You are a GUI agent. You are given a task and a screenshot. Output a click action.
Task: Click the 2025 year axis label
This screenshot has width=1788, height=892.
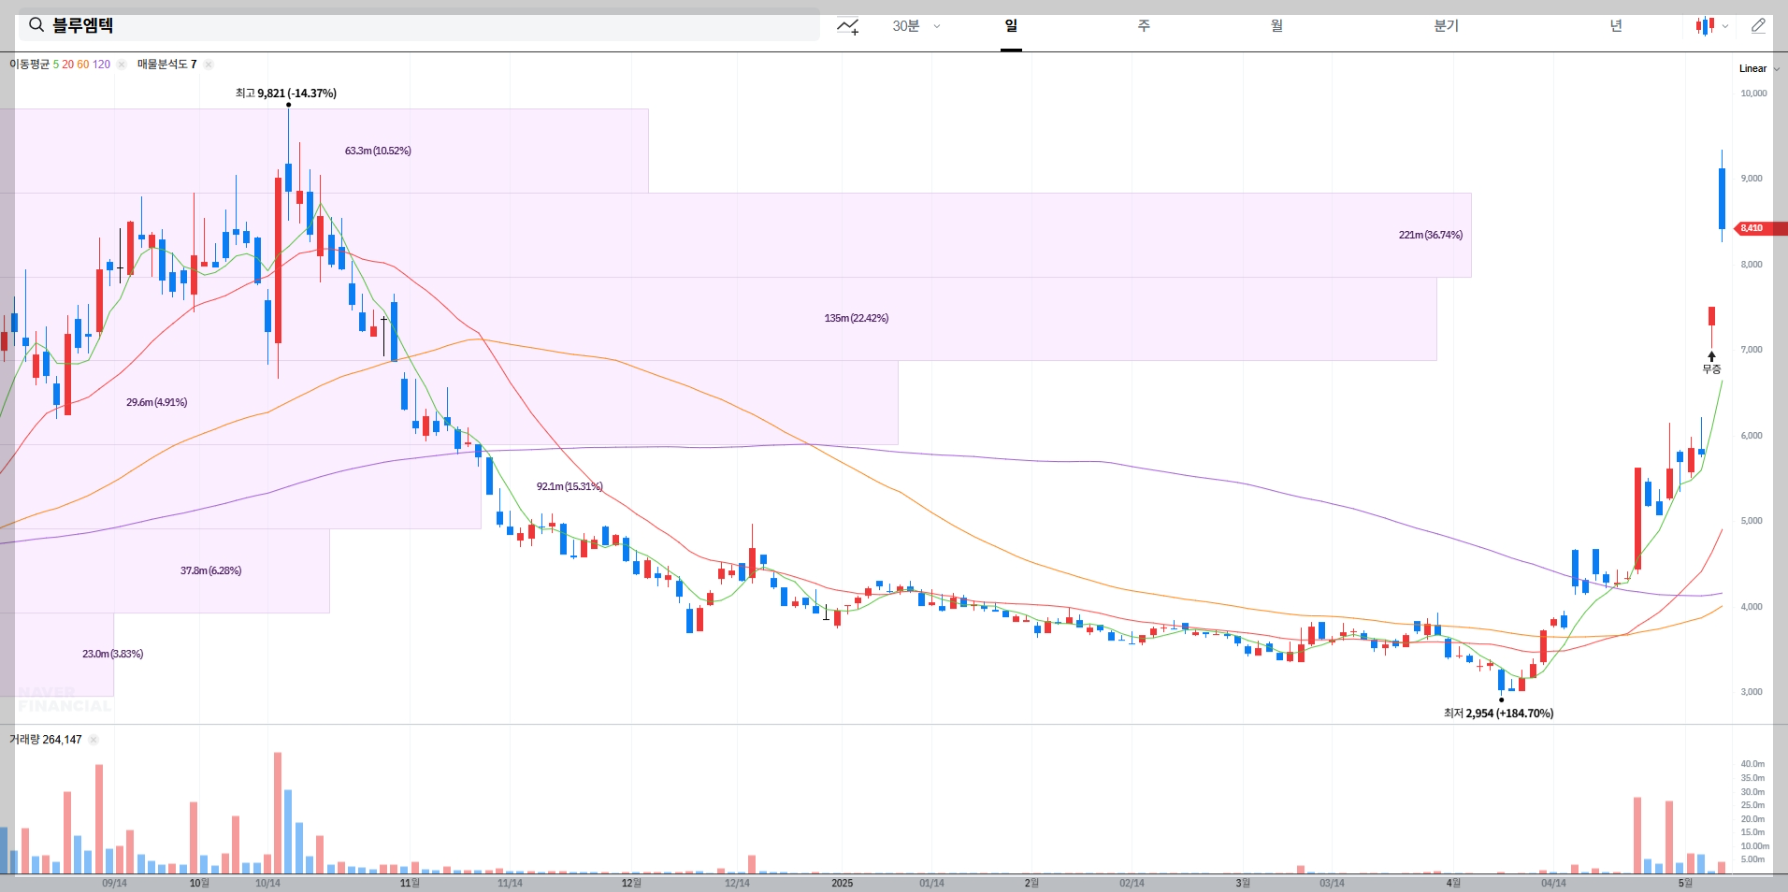pyautogui.click(x=842, y=883)
